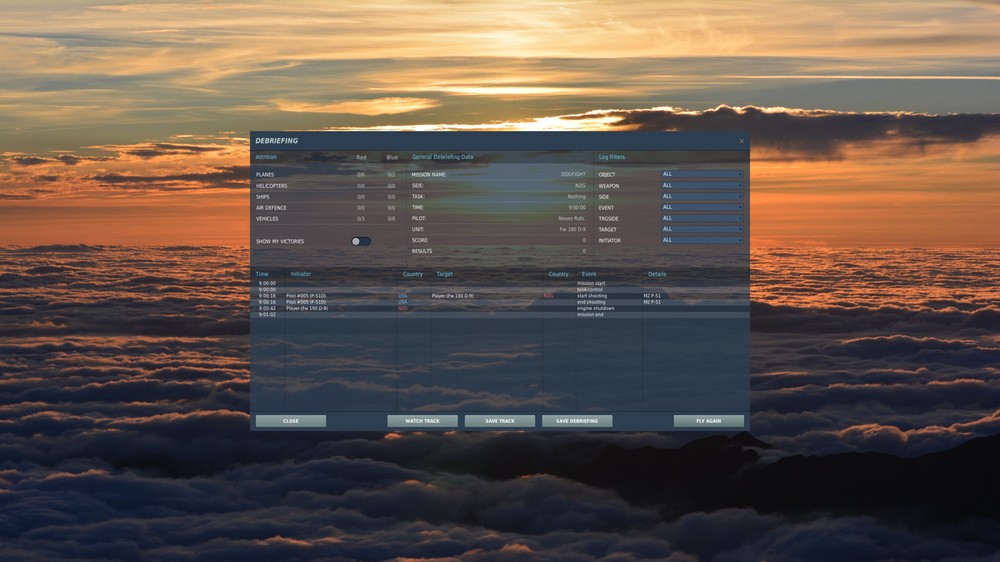Sort the log by the Time column header

tap(262, 274)
